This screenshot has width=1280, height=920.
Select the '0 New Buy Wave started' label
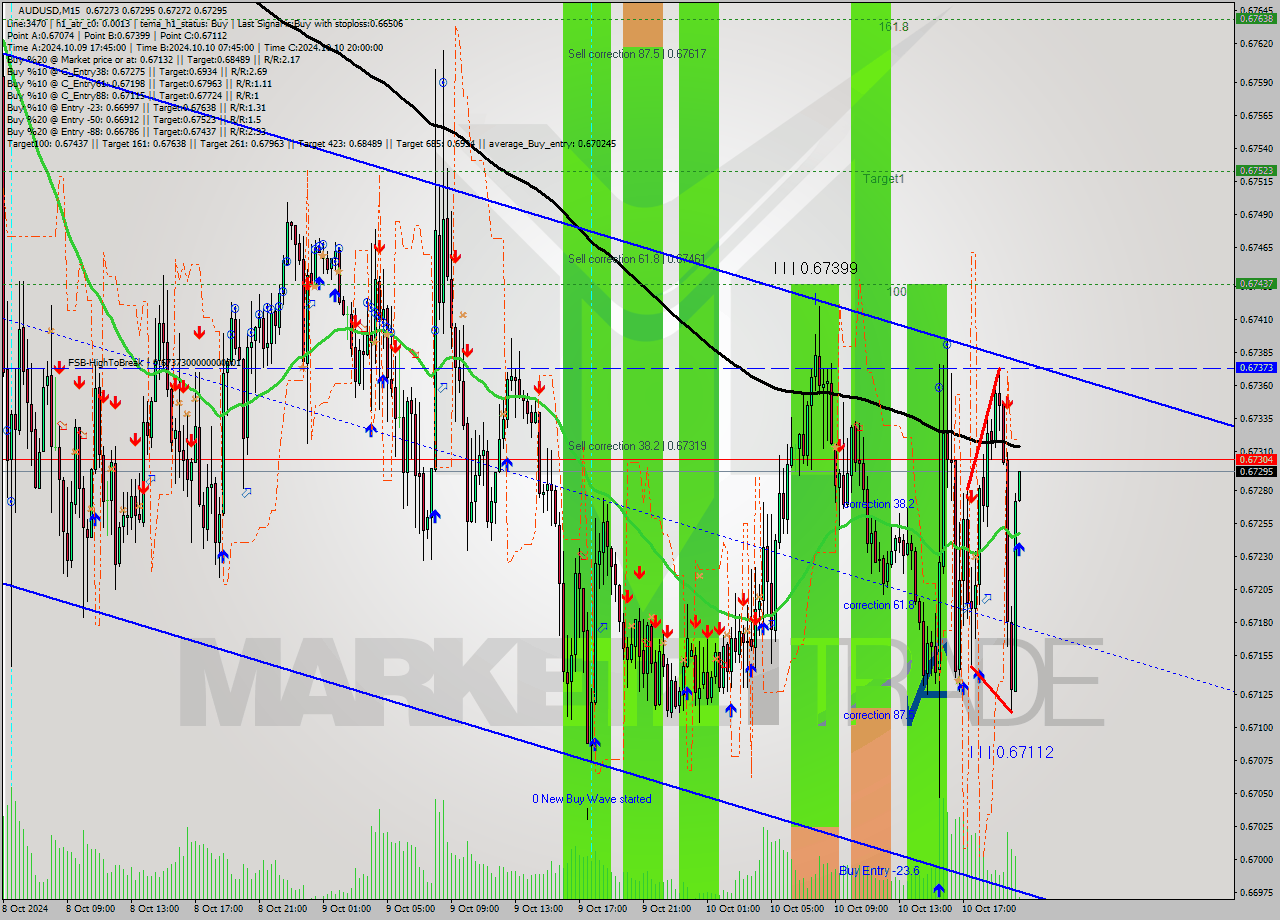pos(591,799)
